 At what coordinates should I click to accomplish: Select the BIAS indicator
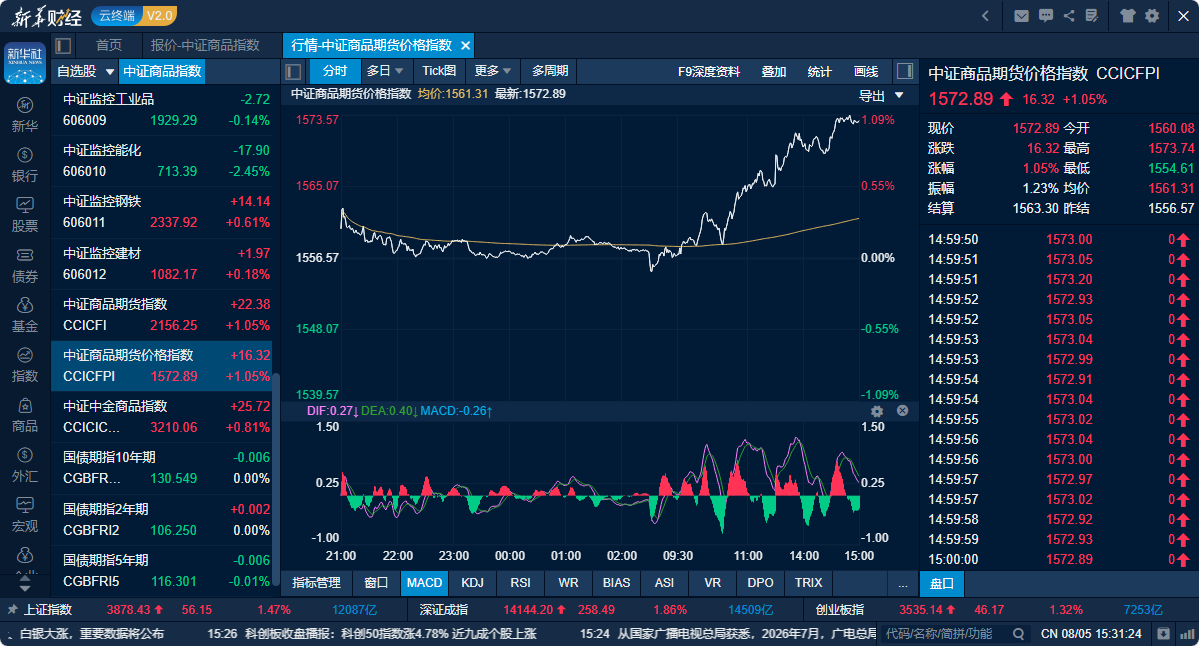[616, 583]
